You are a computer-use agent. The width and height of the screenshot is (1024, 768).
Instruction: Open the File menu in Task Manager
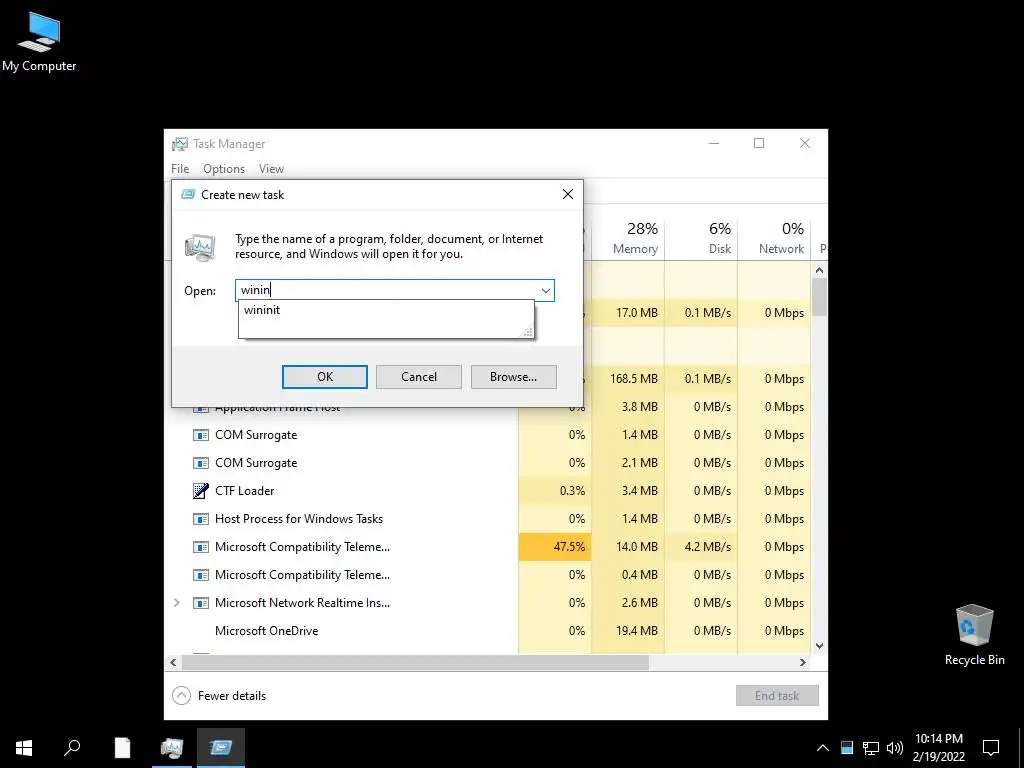click(180, 169)
